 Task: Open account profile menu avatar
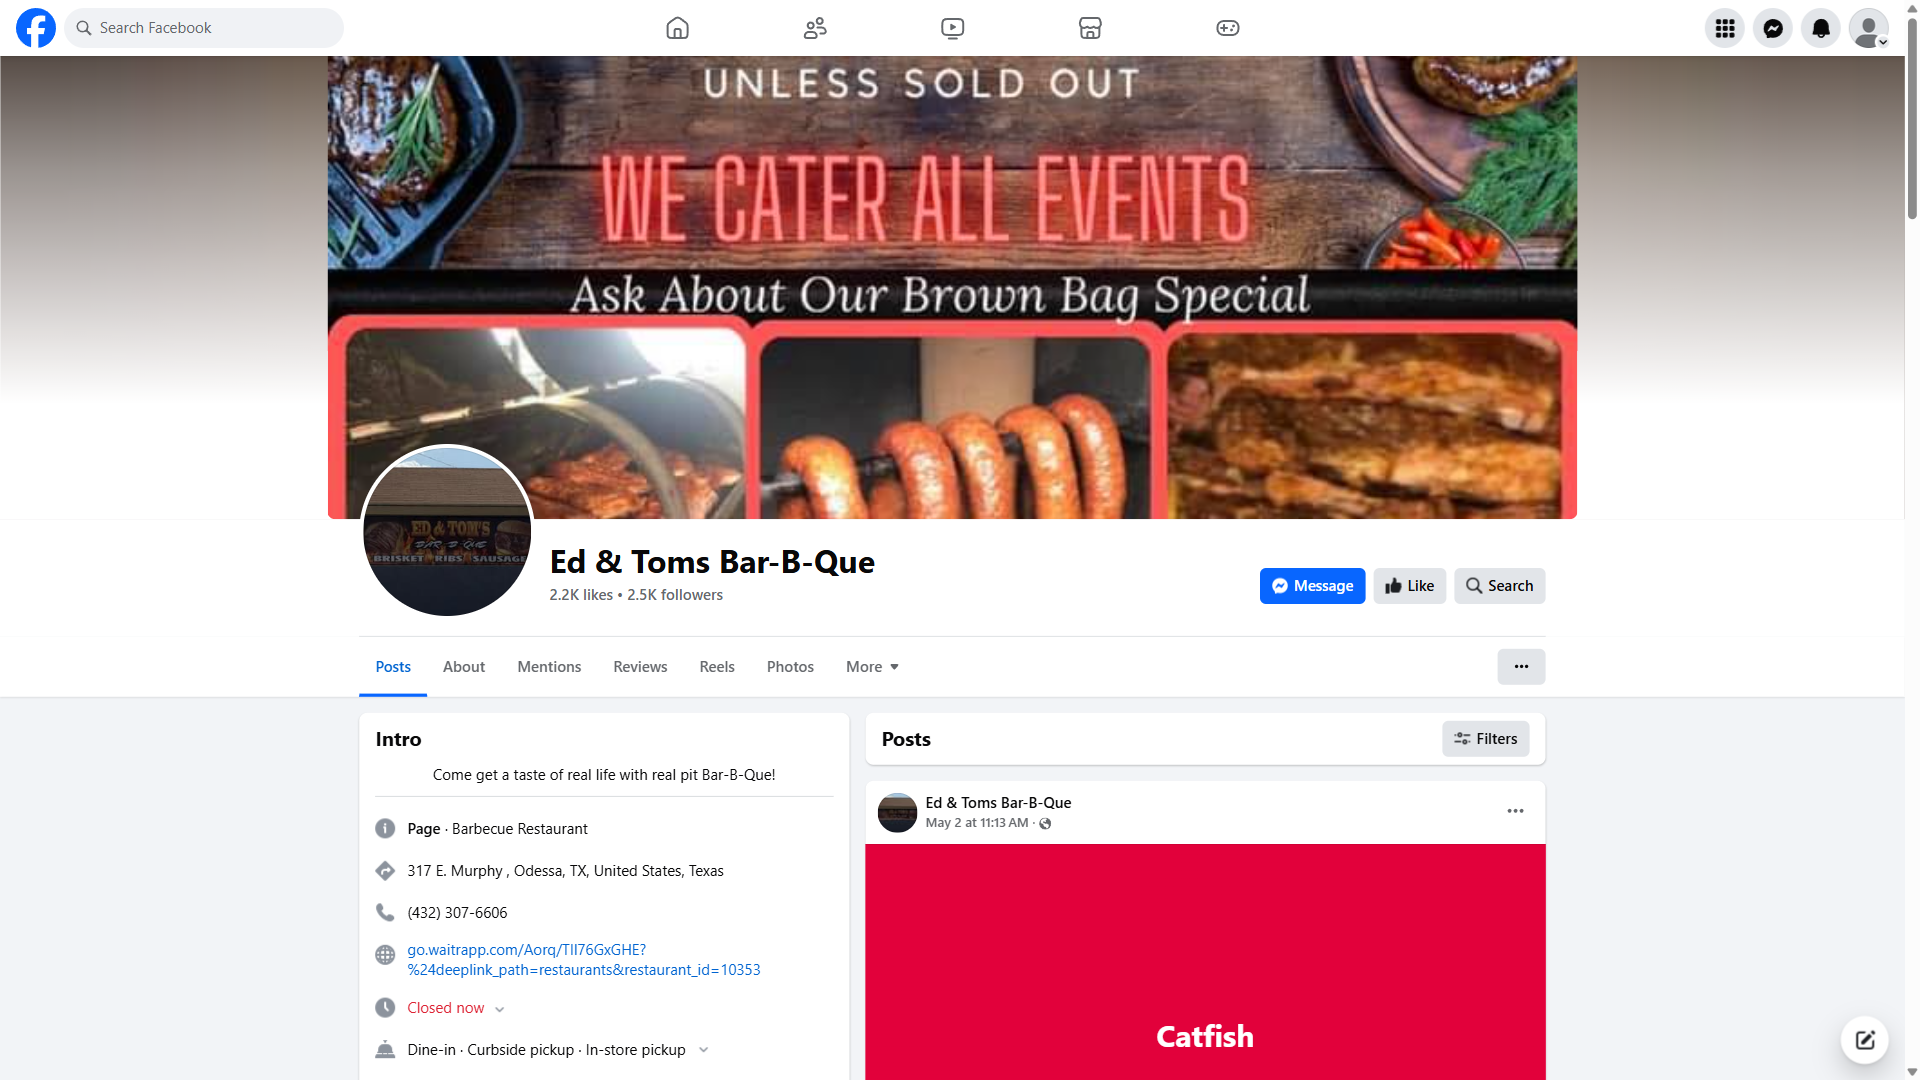1869,28
